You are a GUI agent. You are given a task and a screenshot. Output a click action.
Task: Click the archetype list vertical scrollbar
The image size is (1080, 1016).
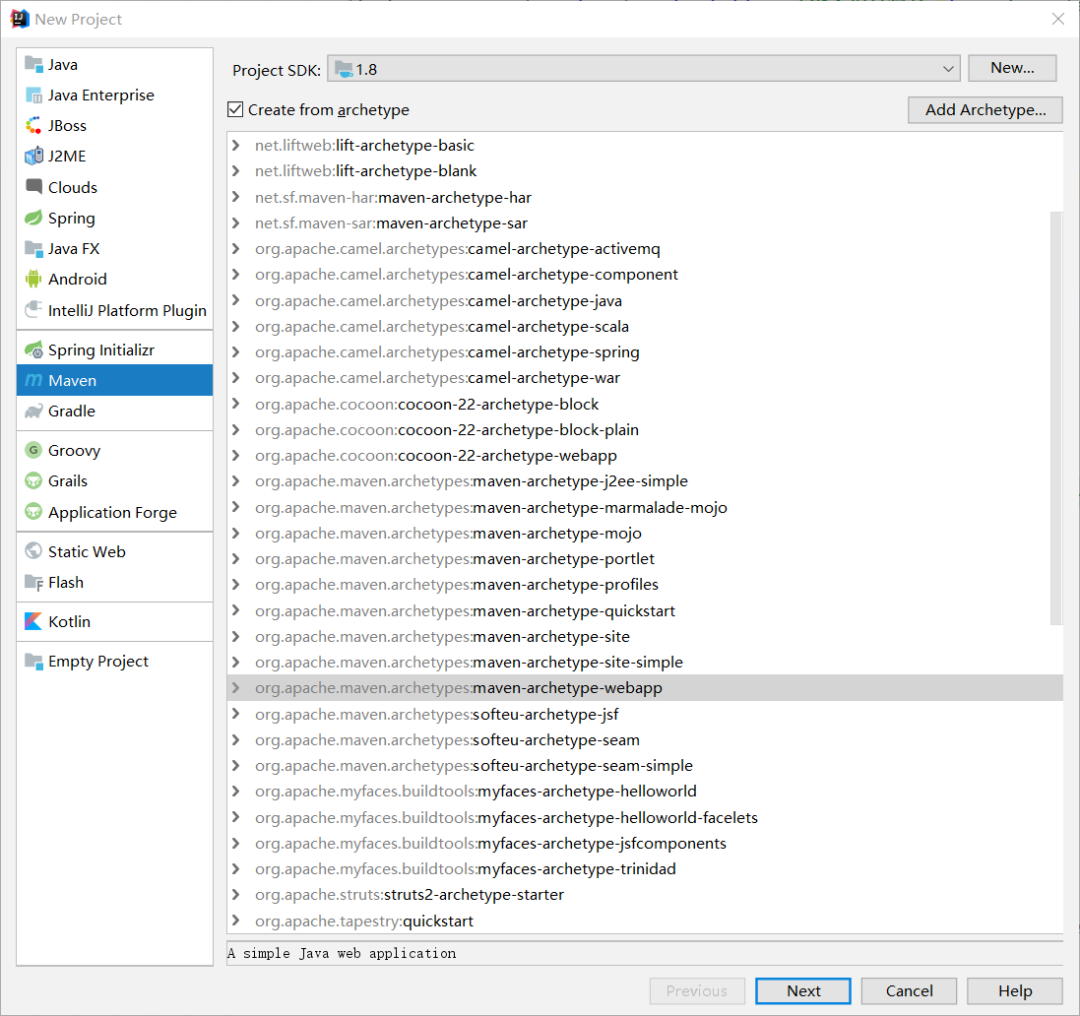(1056, 418)
